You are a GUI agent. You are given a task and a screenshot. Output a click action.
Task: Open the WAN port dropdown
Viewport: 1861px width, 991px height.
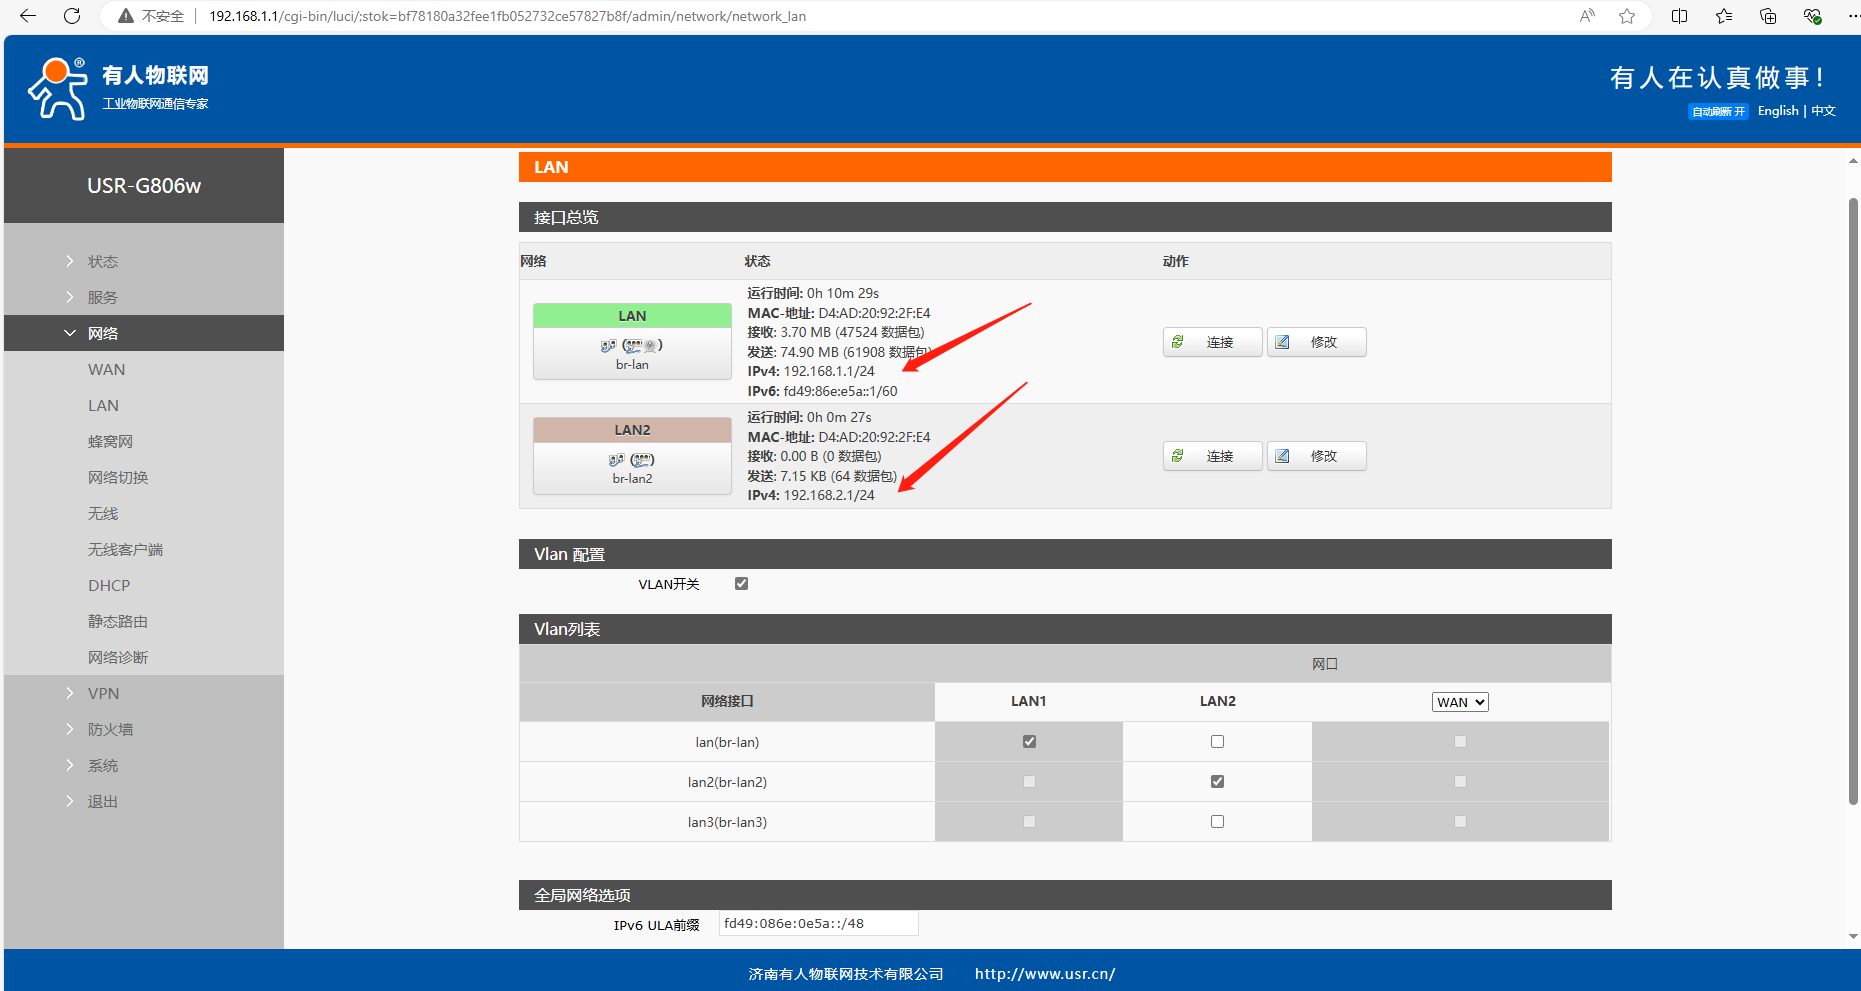click(x=1460, y=702)
